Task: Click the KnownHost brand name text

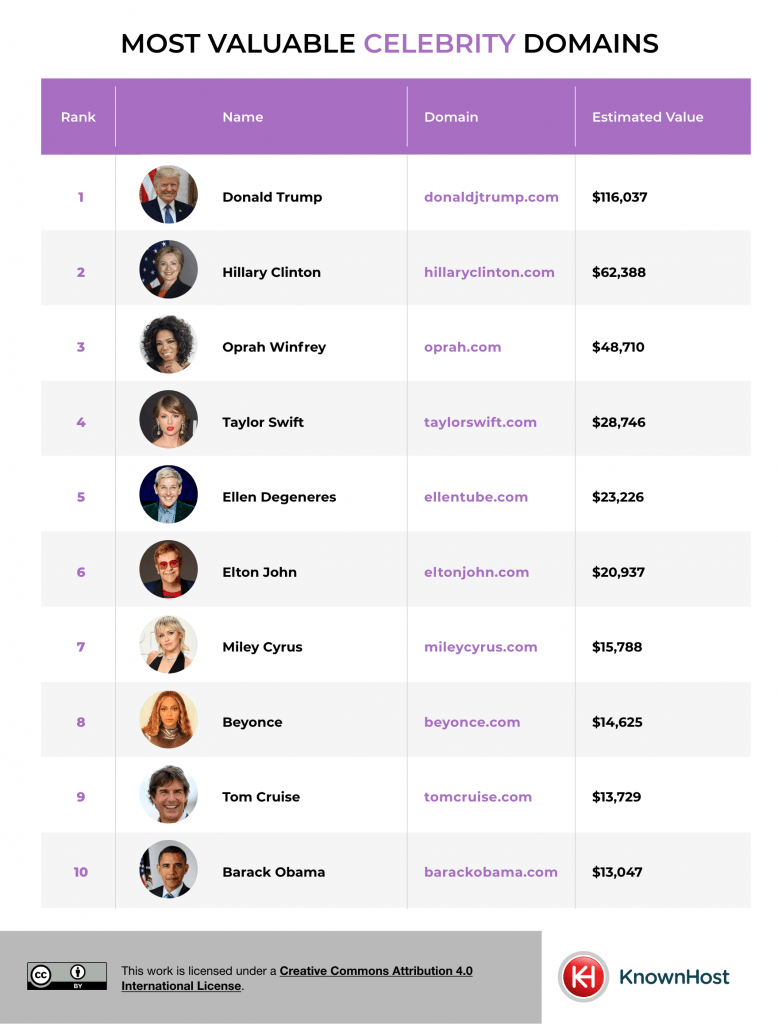Action: coord(674,977)
